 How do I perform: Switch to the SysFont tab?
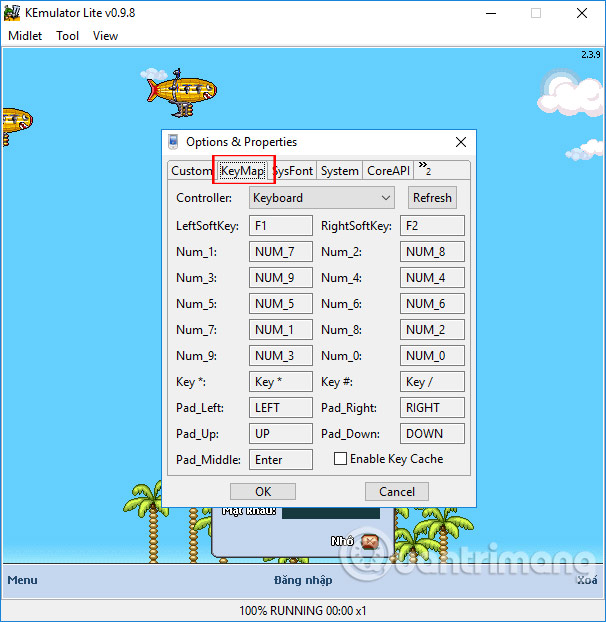click(294, 171)
